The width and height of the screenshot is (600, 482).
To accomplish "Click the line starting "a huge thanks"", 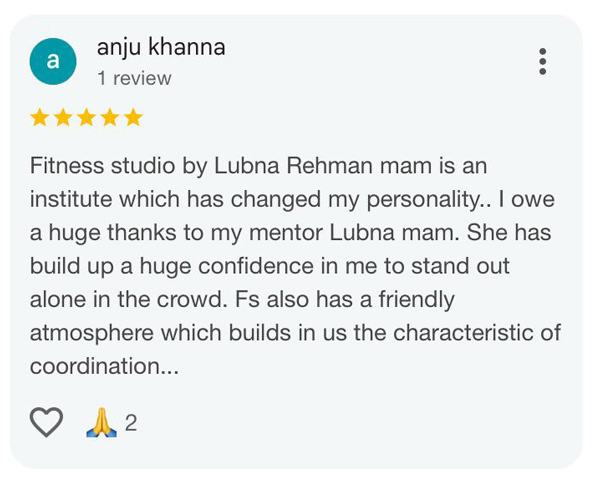I will (x=290, y=232).
